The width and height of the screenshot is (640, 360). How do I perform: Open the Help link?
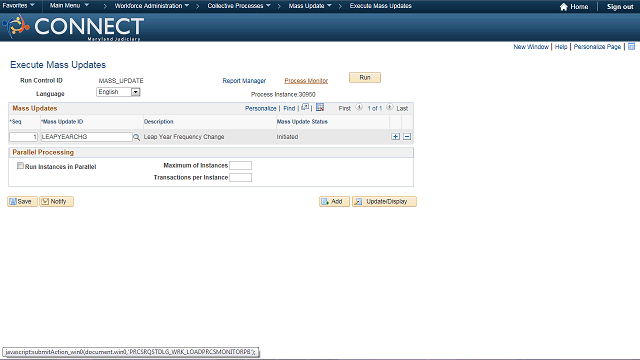(x=561, y=47)
